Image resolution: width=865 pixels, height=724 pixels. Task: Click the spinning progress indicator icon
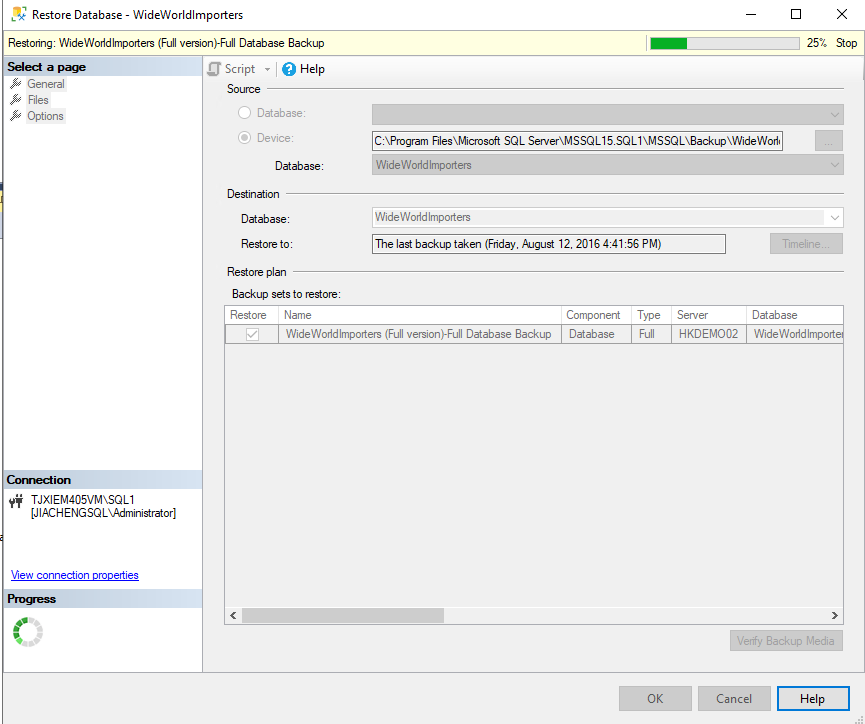pyautogui.click(x=28, y=631)
